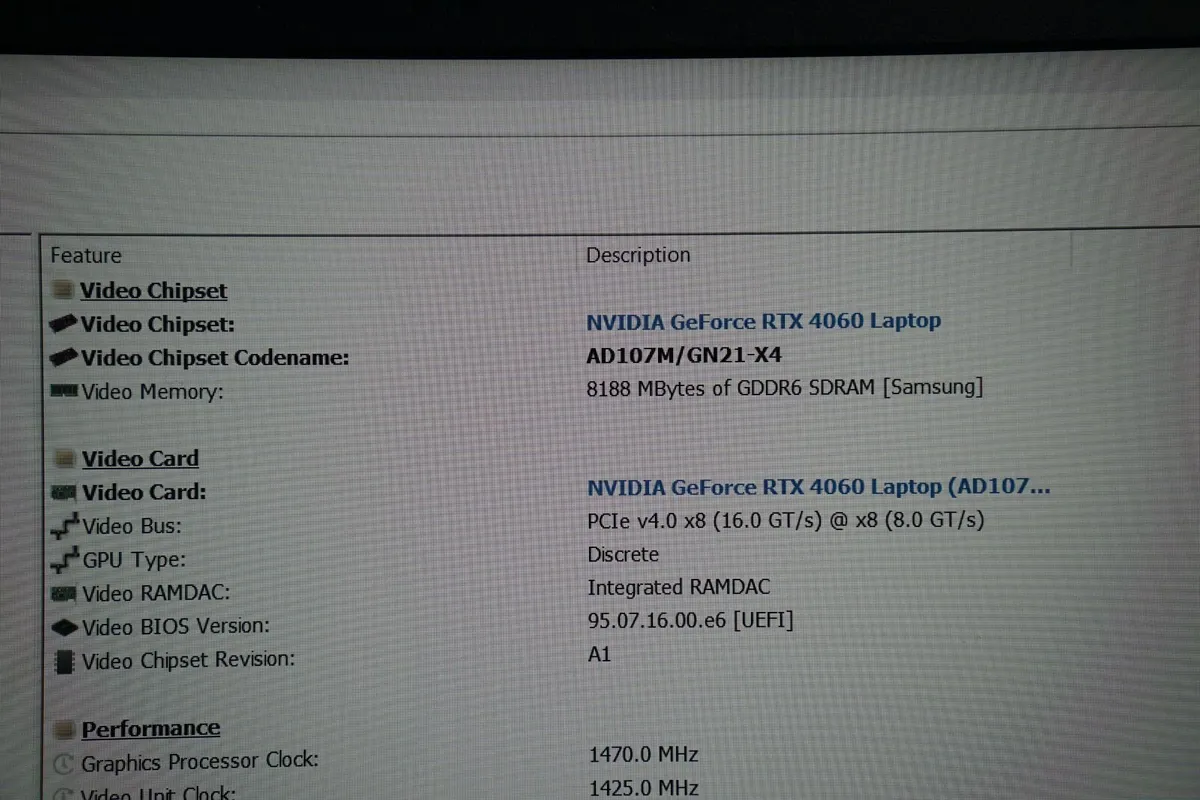
Task: Click the Video Chipset Revision chip icon
Action: click(64, 659)
